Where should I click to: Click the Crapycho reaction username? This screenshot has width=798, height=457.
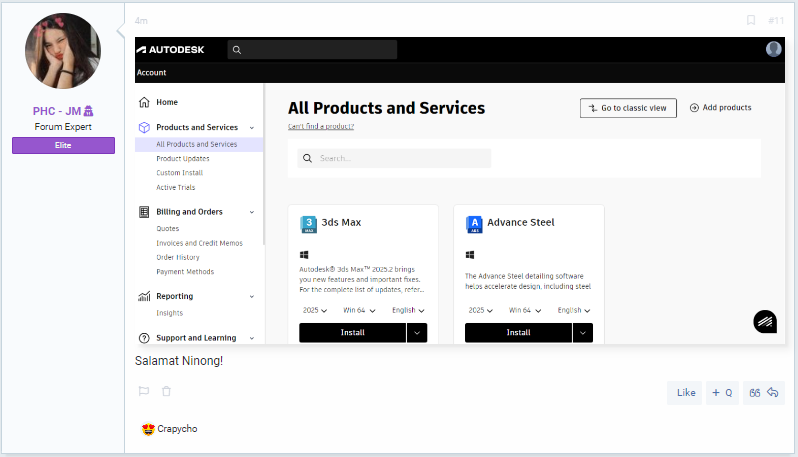coord(177,429)
